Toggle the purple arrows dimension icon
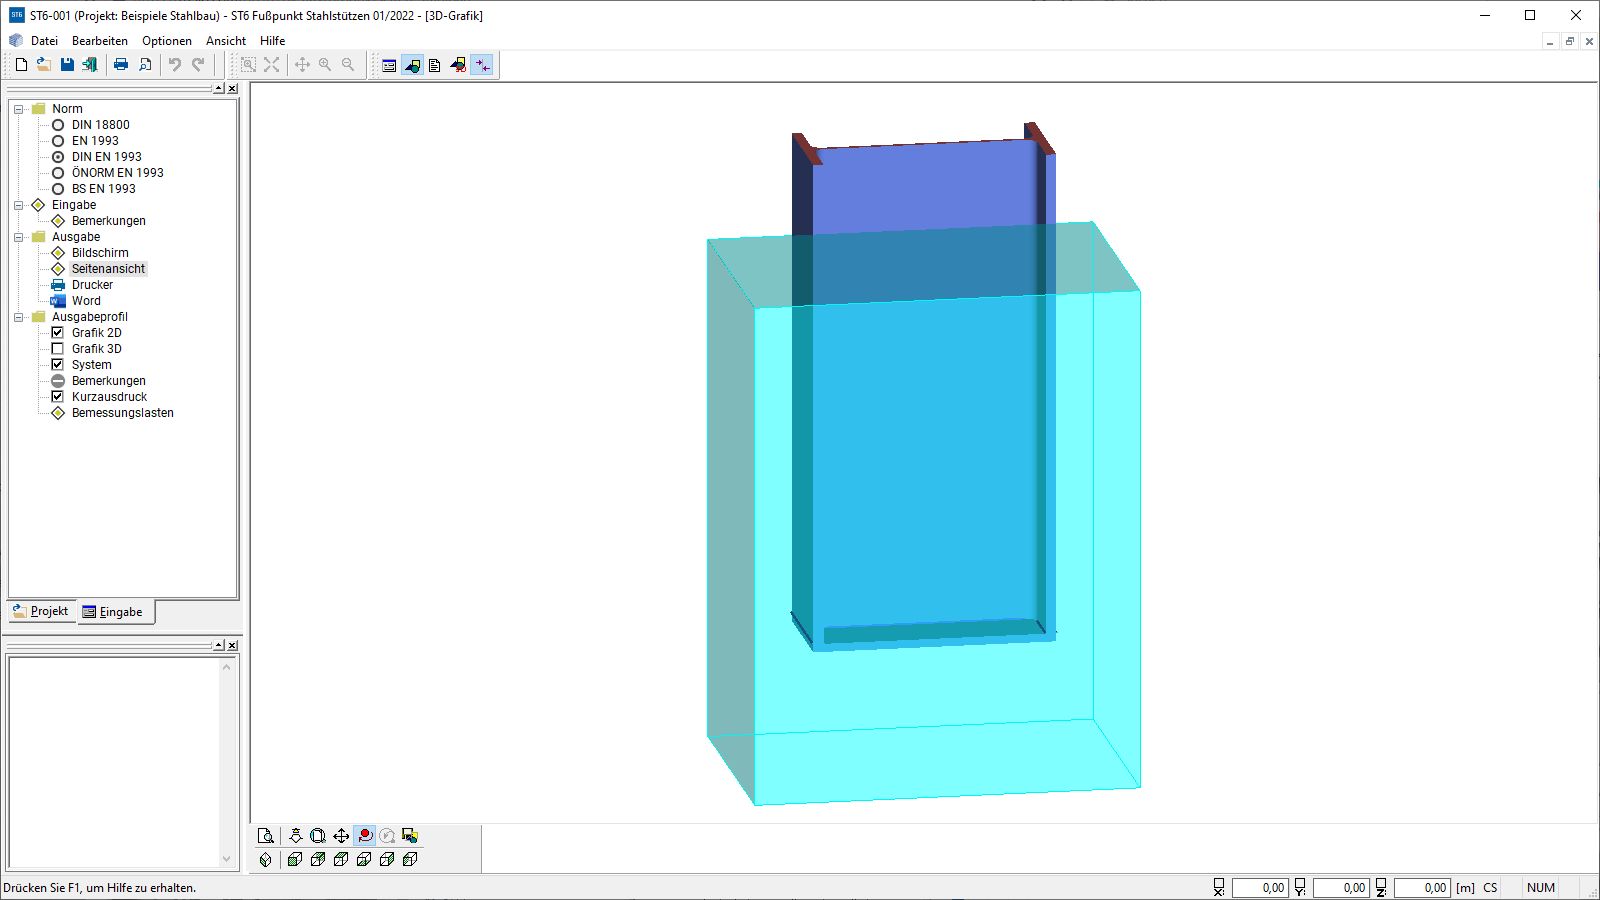Image resolution: width=1600 pixels, height=900 pixels. pos(482,65)
